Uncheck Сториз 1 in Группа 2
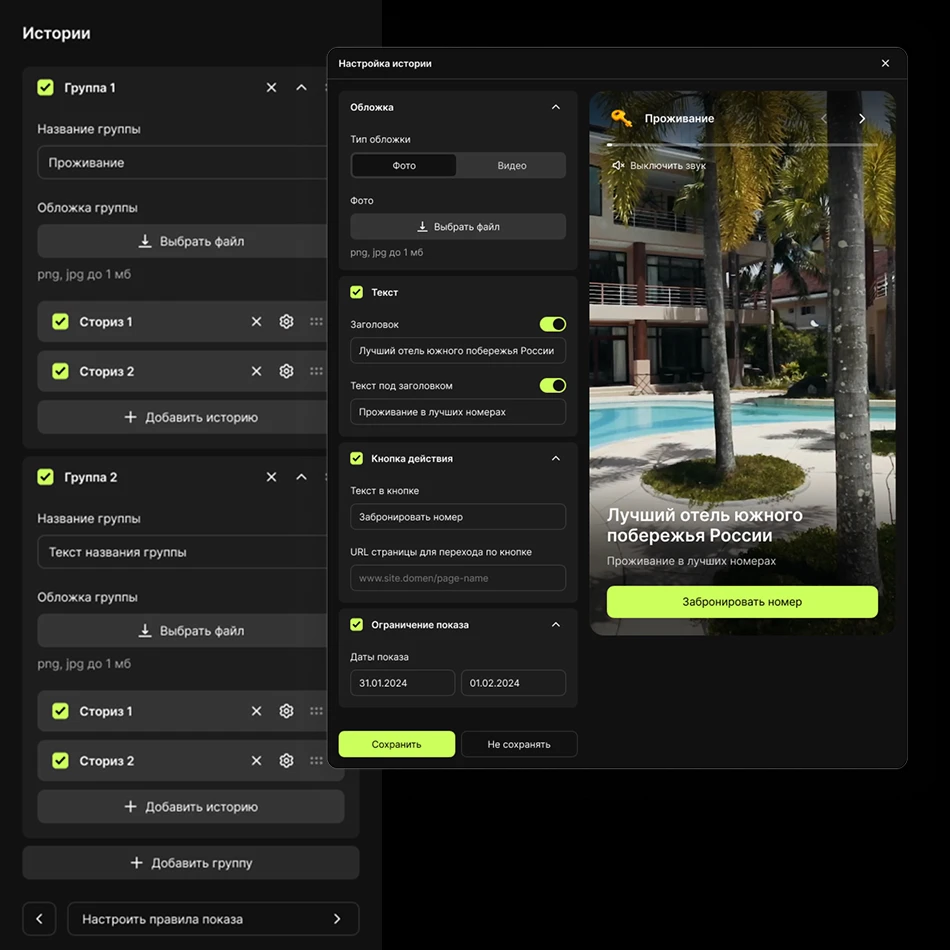This screenshot has width=950, height=950. pos(60,711)
